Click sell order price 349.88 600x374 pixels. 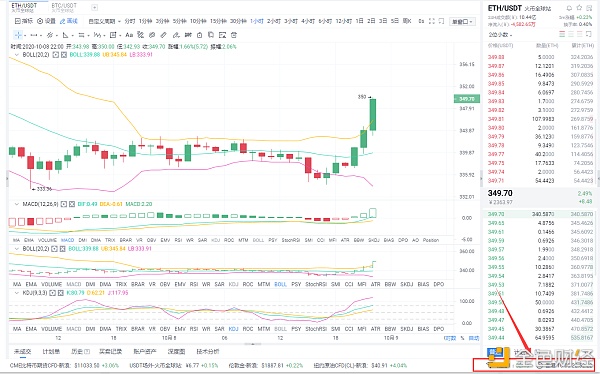pos(496,57)
